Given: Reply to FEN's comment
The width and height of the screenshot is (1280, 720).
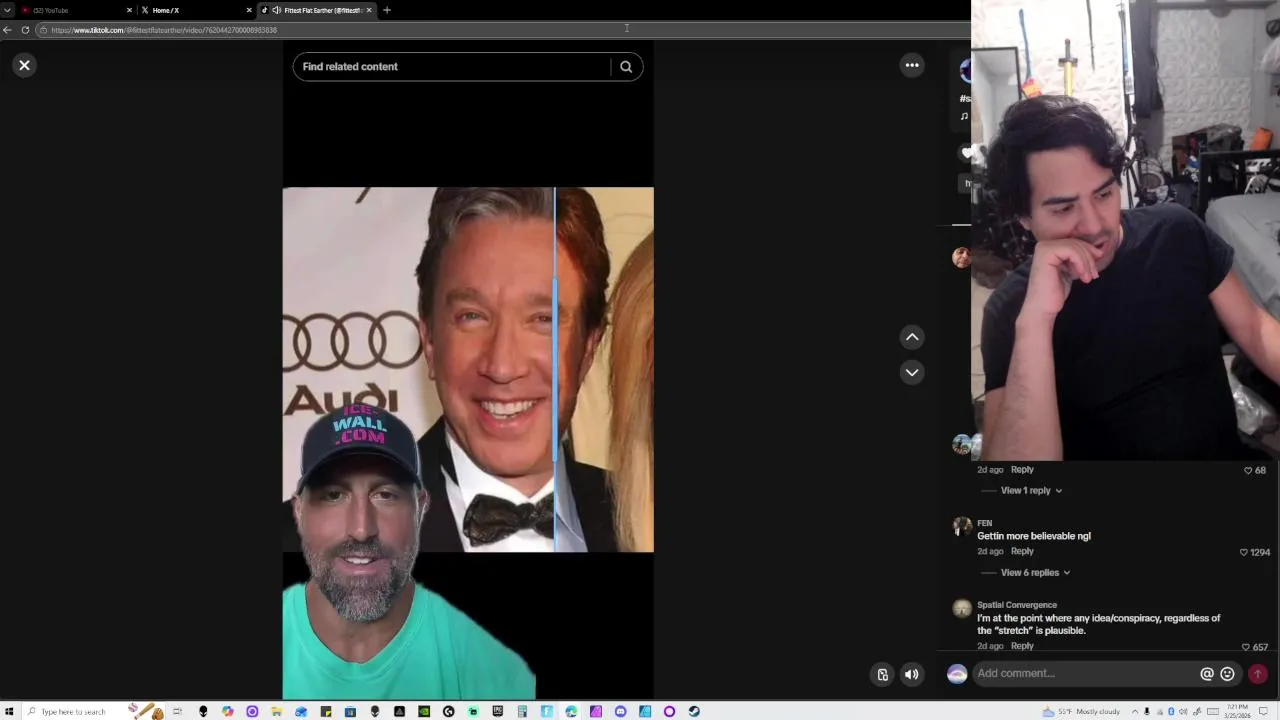Looking at the screenshot, I should (x=1022, y=551).
